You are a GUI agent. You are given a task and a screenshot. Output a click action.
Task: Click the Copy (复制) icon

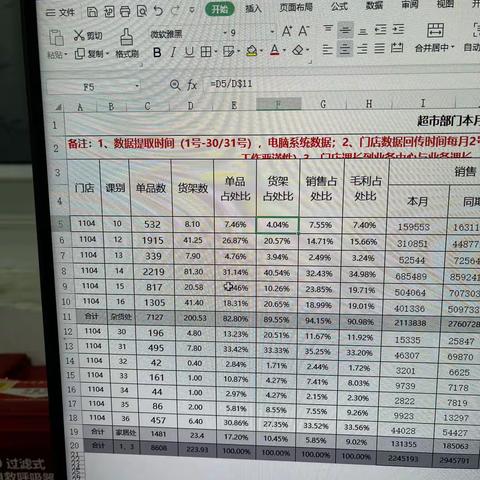(x=79, y=53)
